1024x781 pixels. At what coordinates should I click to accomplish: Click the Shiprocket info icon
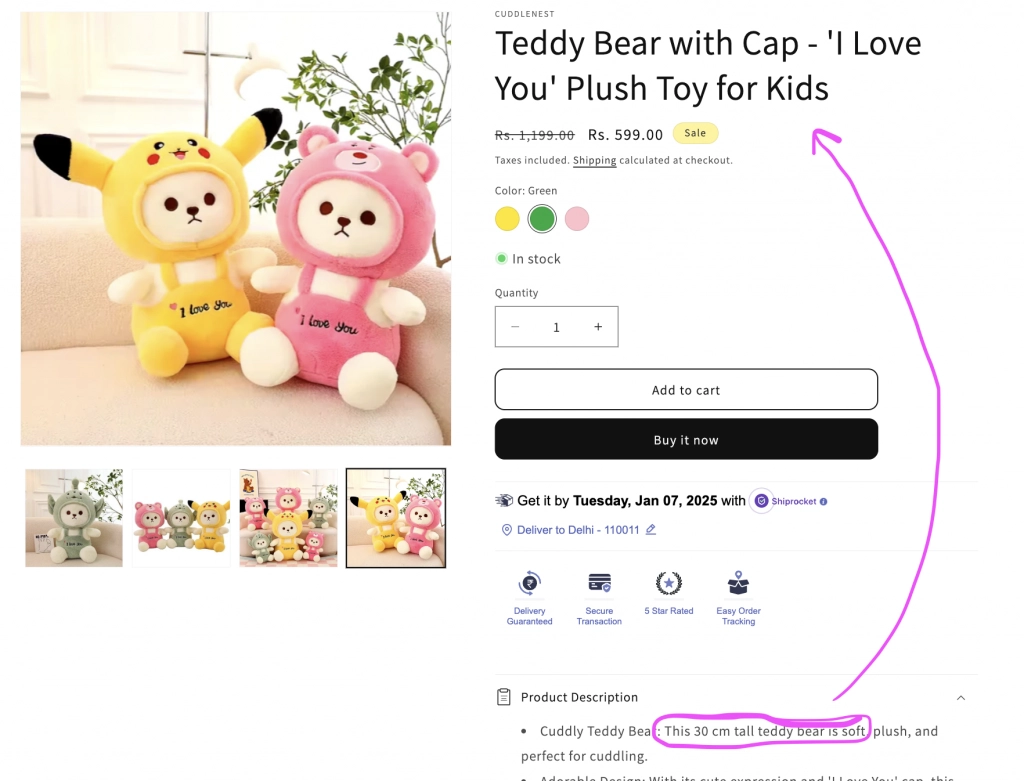824,502
